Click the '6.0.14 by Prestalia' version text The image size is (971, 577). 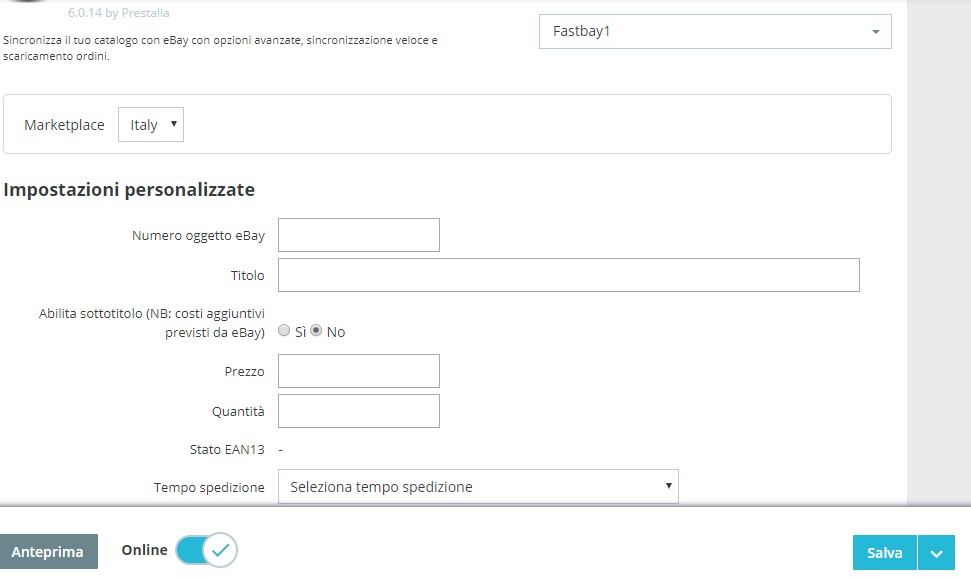tap(119, 12)
